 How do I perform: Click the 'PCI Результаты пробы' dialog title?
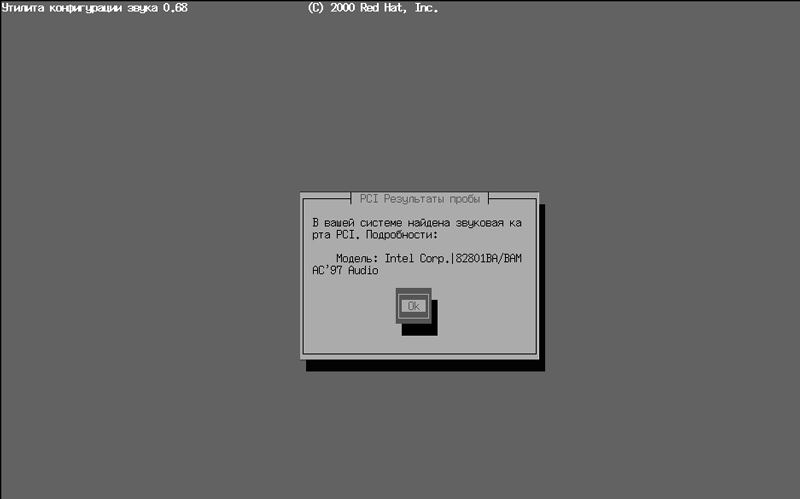coord(419,198)
